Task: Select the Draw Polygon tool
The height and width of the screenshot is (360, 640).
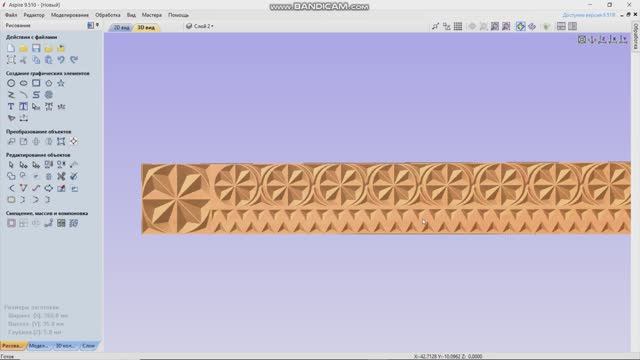Action: tap(49, 83)
